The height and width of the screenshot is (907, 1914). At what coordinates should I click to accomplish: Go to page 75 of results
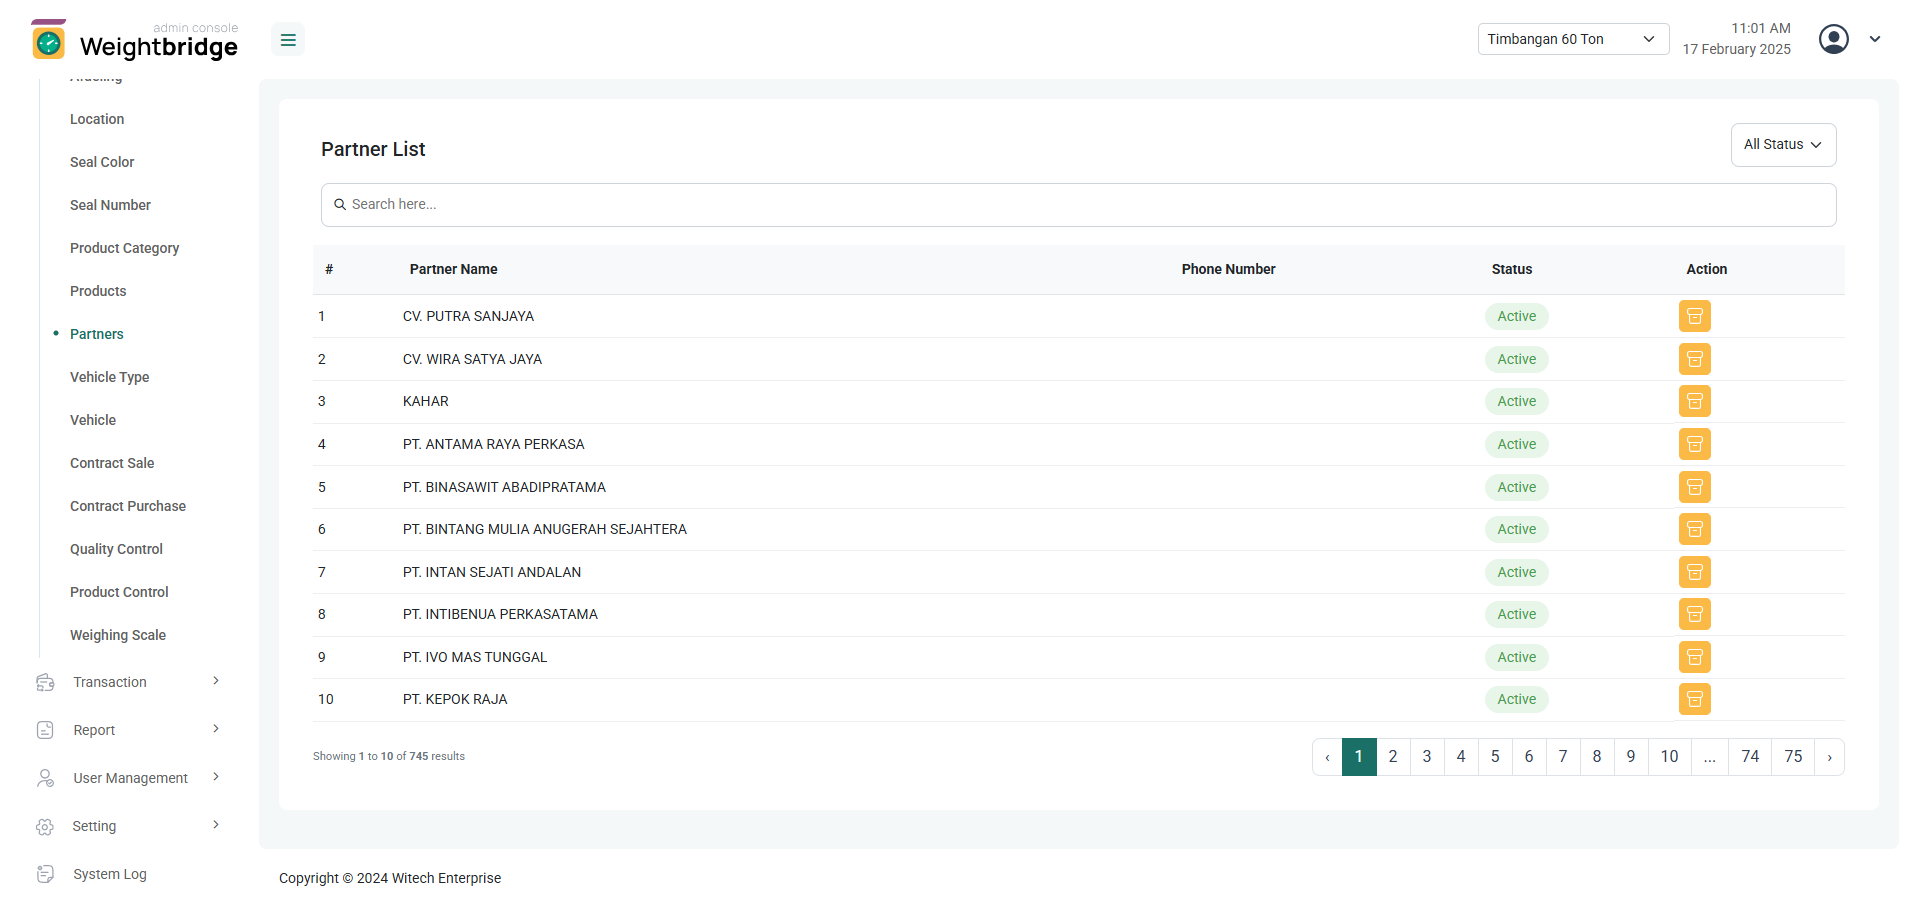[1793, 757]
